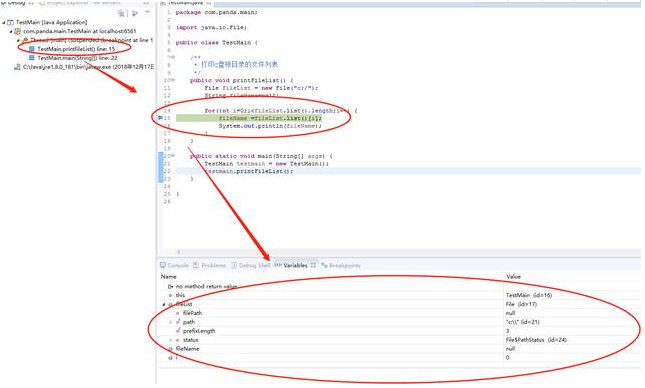The width and height of the screenshot is (645, 388).
Task: Select TestMain.printFileList() line 15 stack frame
Action: [76, 49]
